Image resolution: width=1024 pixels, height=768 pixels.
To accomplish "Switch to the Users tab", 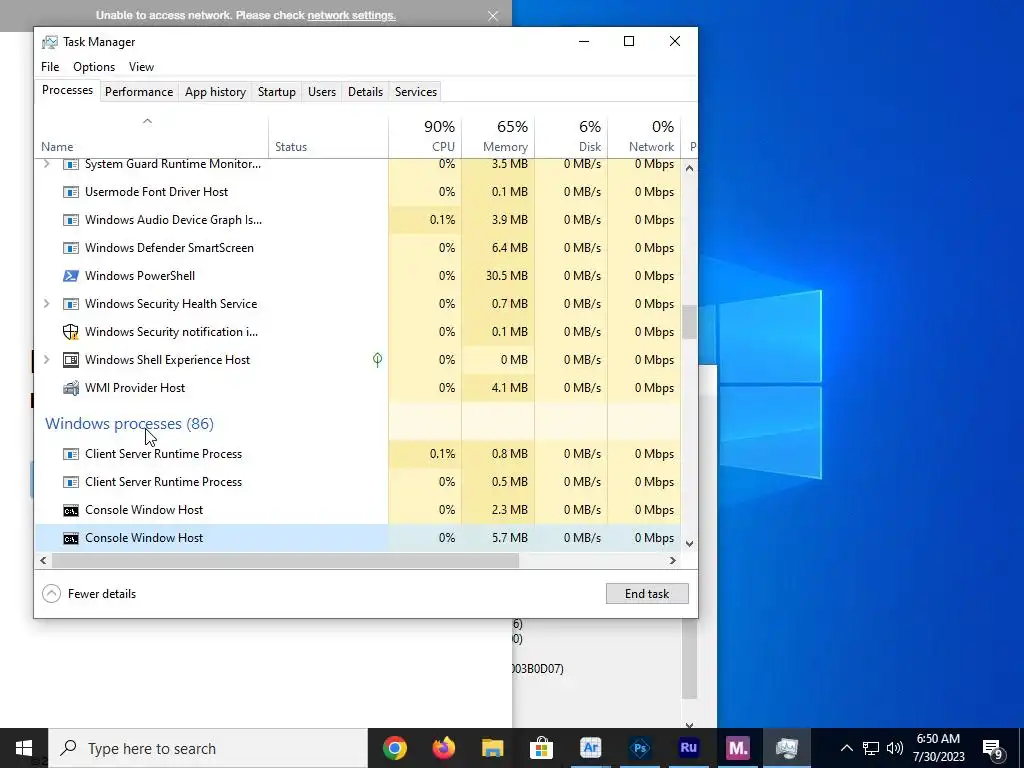I will click(x=322, y=92).
